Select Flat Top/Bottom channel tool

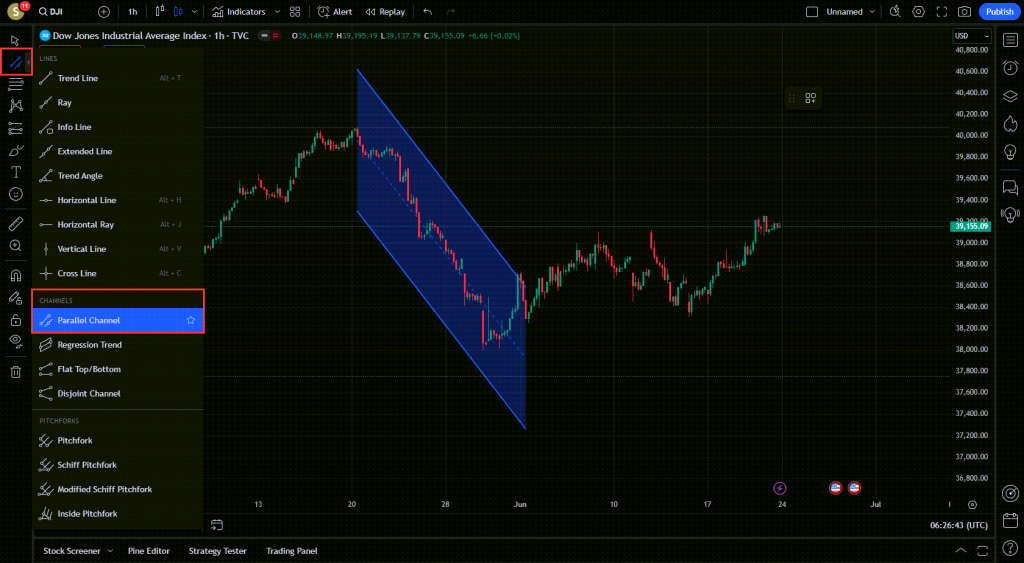pyautogui.click(x=118, y=369)
